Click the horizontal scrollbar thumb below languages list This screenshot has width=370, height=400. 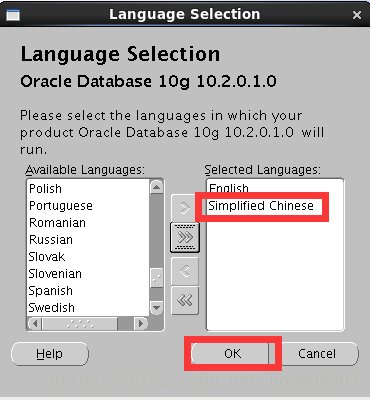[80, 323]
